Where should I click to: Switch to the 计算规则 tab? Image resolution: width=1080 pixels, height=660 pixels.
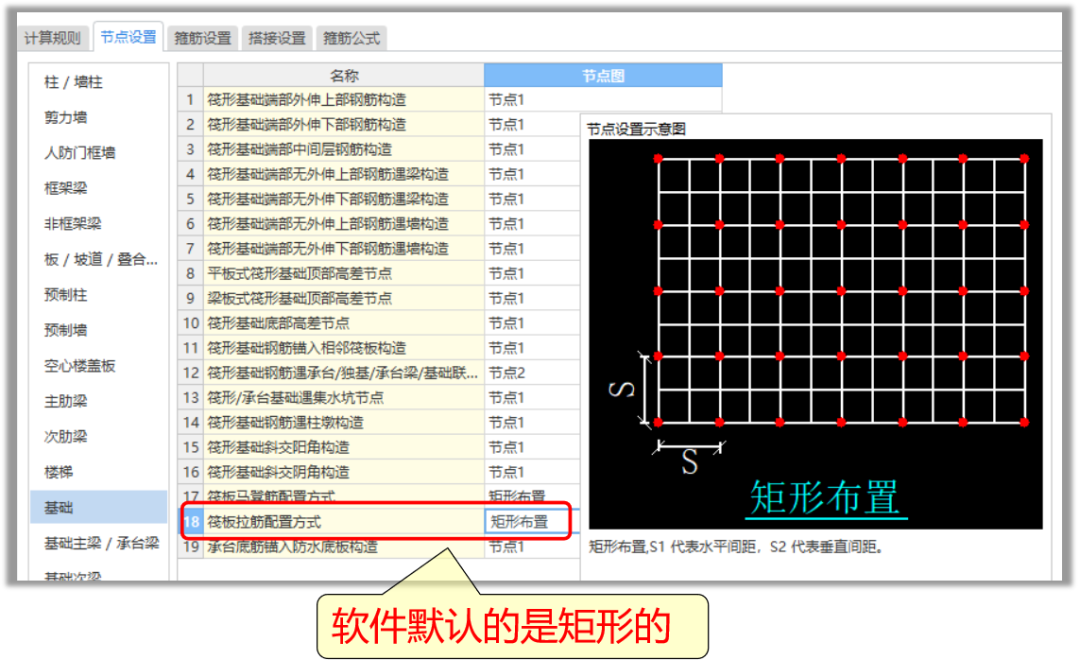tap(52, 38)
